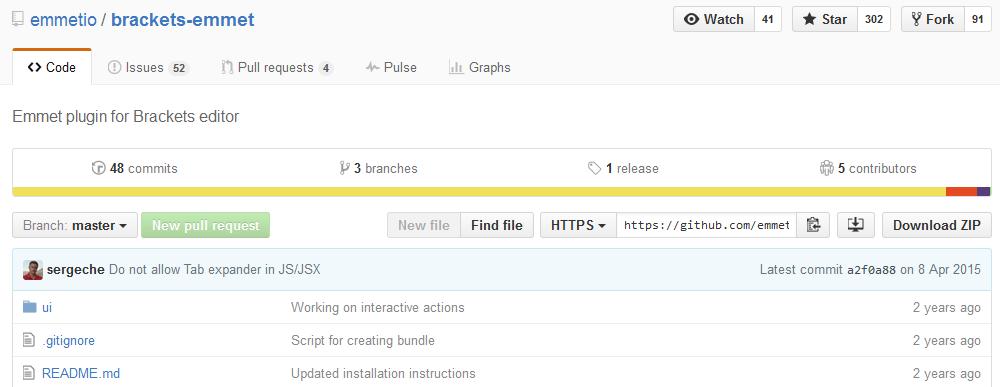Click the branches fork icon
The image size is (1000, 387).
345,168
